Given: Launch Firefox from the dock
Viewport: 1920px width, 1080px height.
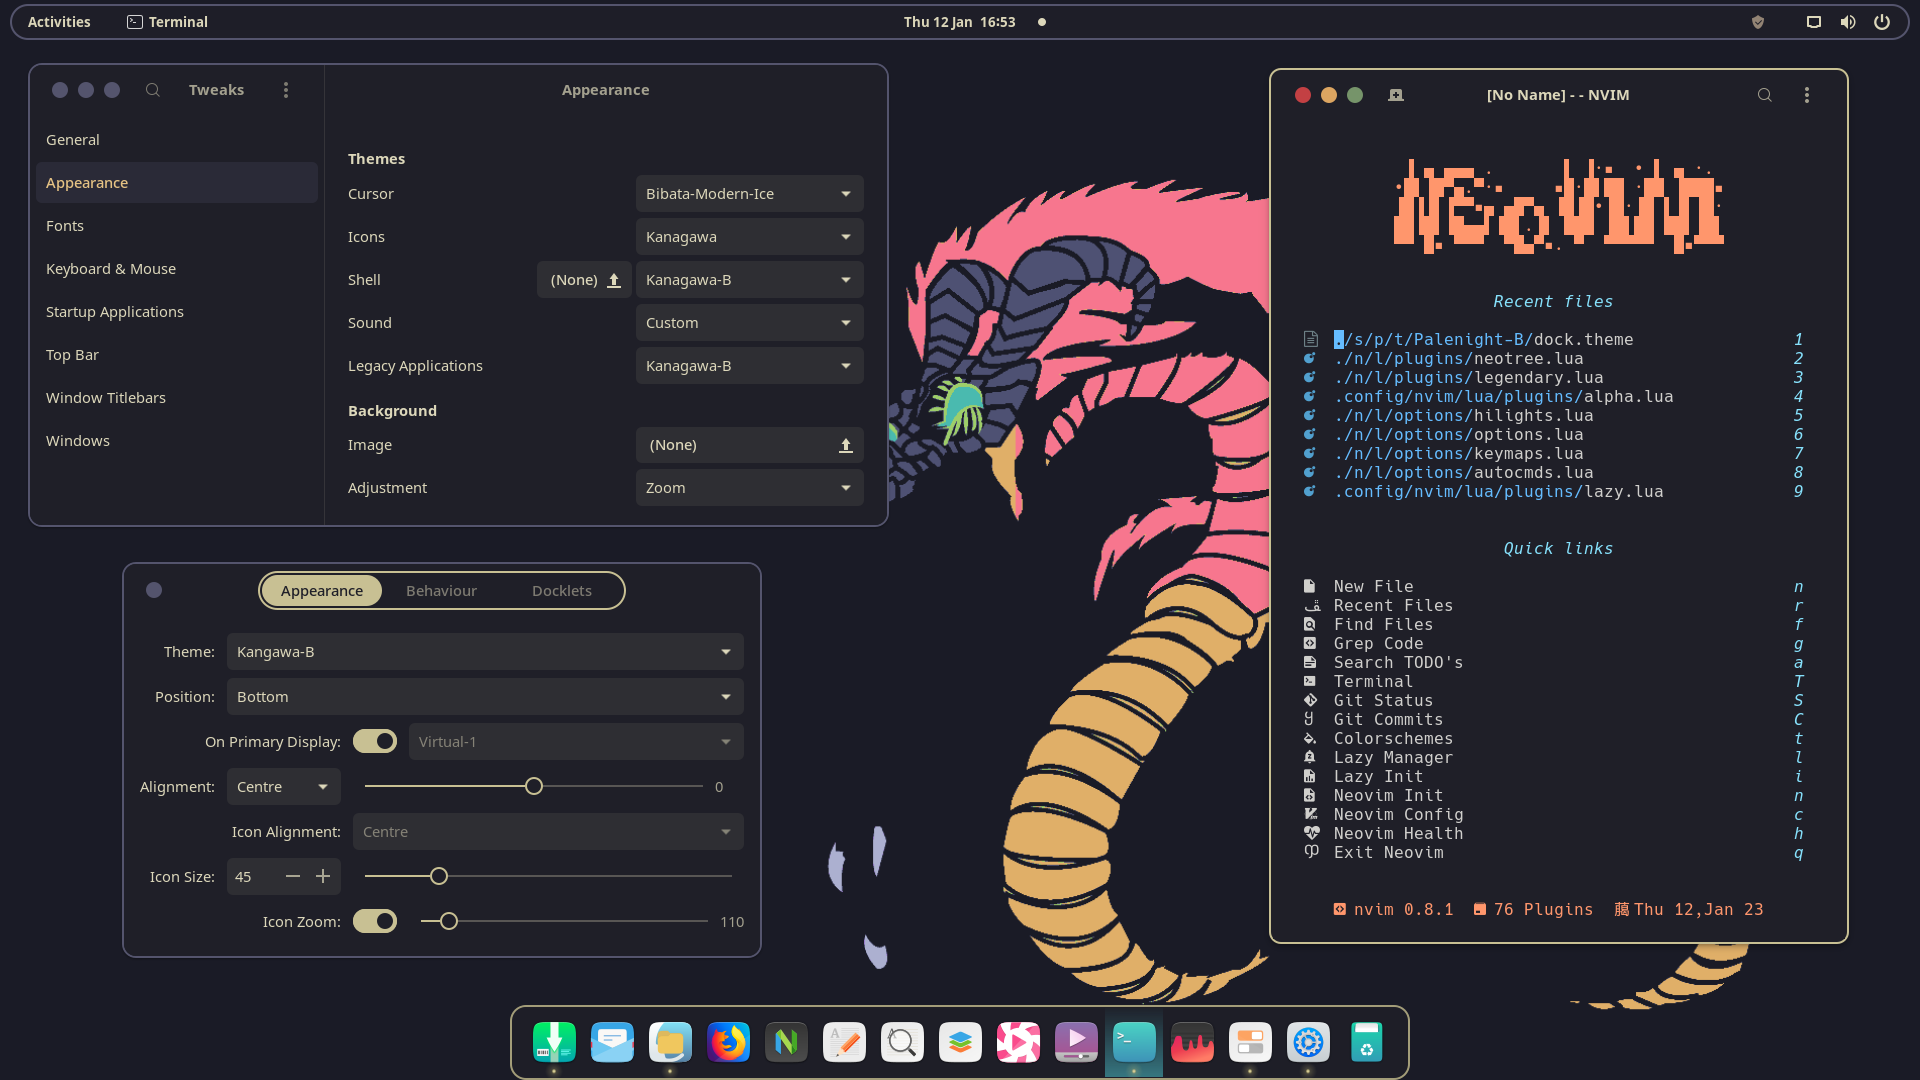Looking at the screenshot, I should point(728,1042).
